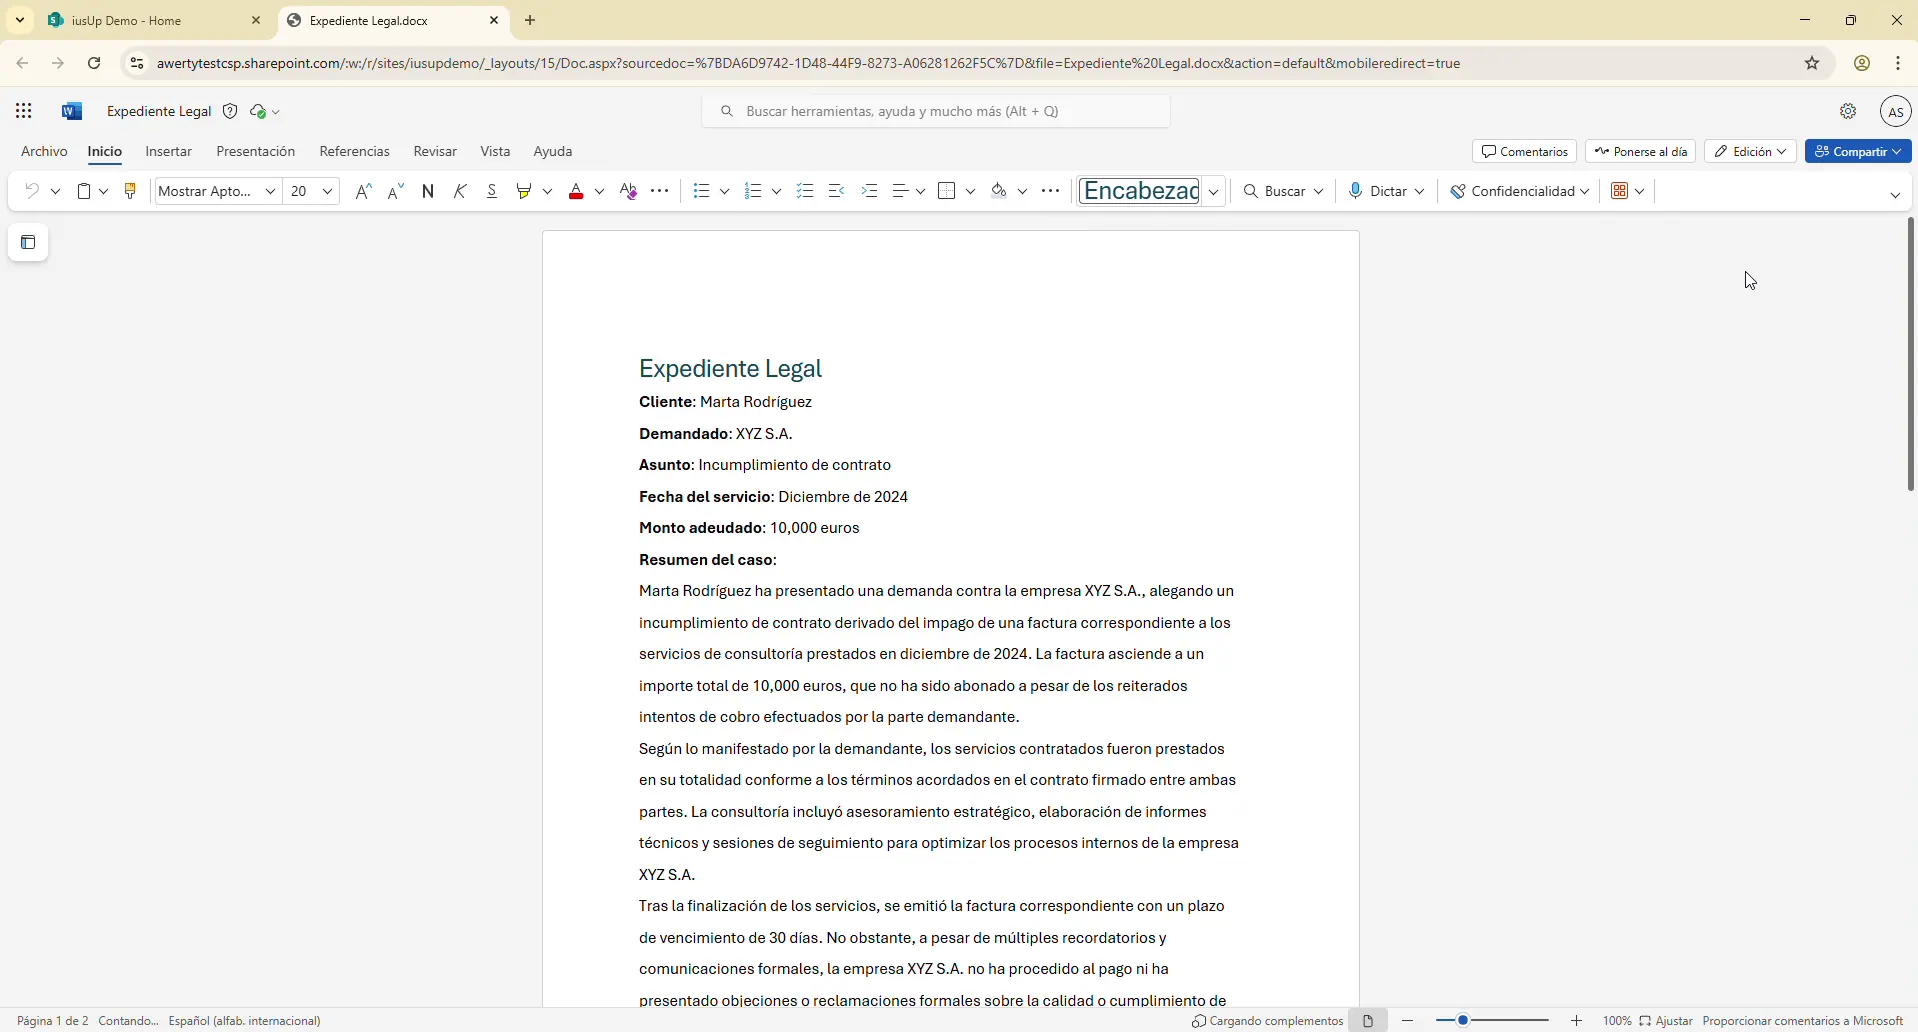
Task: Open the Insertar ribbon tab
Action: [x=168, y=152]
